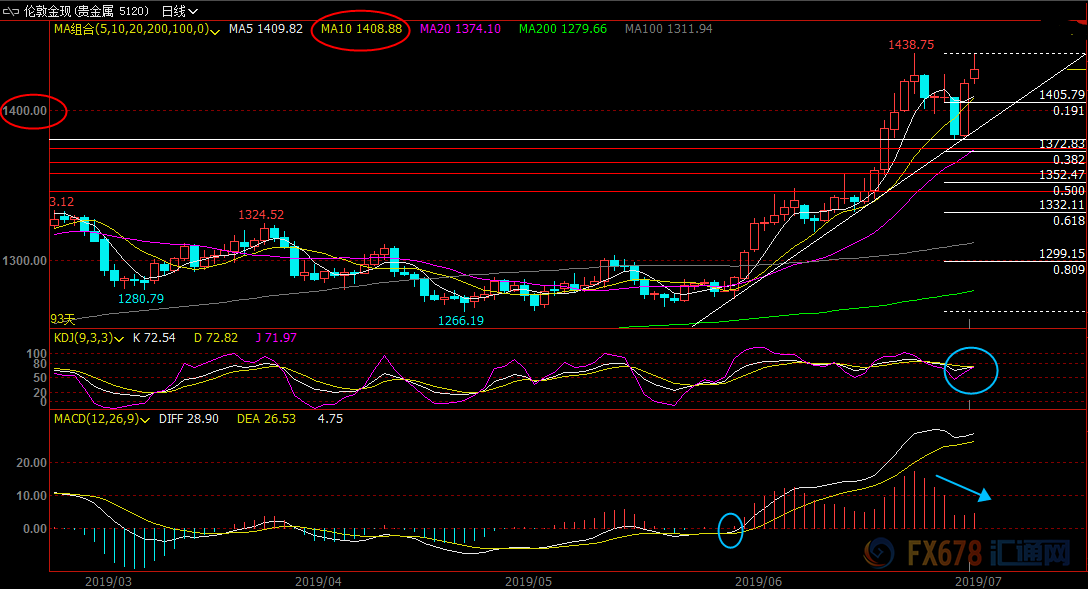Image resolution: width=1088 pixels, height=589 pixels.
Task: Click the 1299.15 Fibonacci price label
Action: 1062,254
